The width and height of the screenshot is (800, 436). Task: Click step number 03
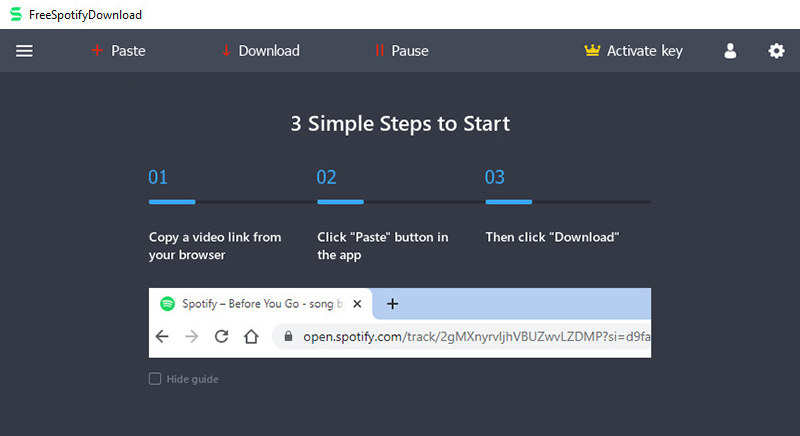495,177
